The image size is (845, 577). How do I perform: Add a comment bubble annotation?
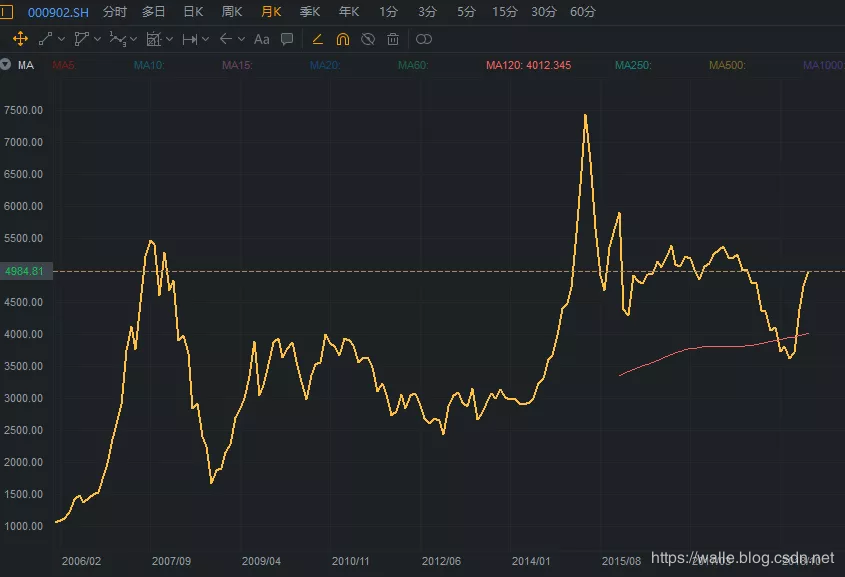point(287,39)
